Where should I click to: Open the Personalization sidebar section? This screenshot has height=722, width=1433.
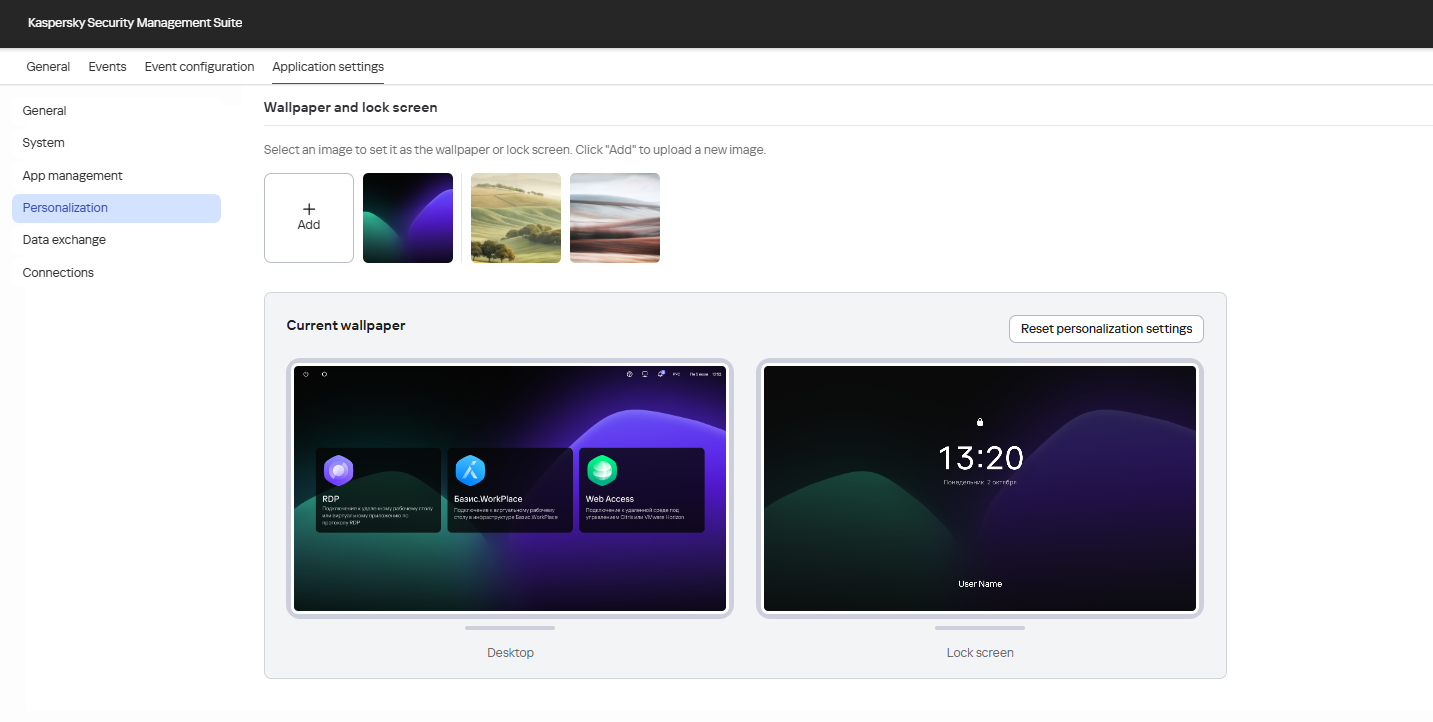tap(64, 207)
